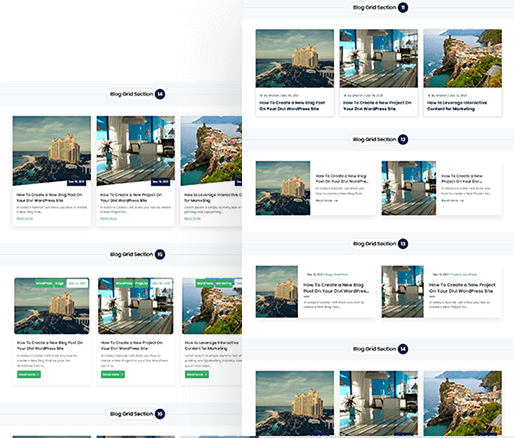Open New Blog Post title on slanted castle card
Screen dimensions: 514x438
(49, 198)
